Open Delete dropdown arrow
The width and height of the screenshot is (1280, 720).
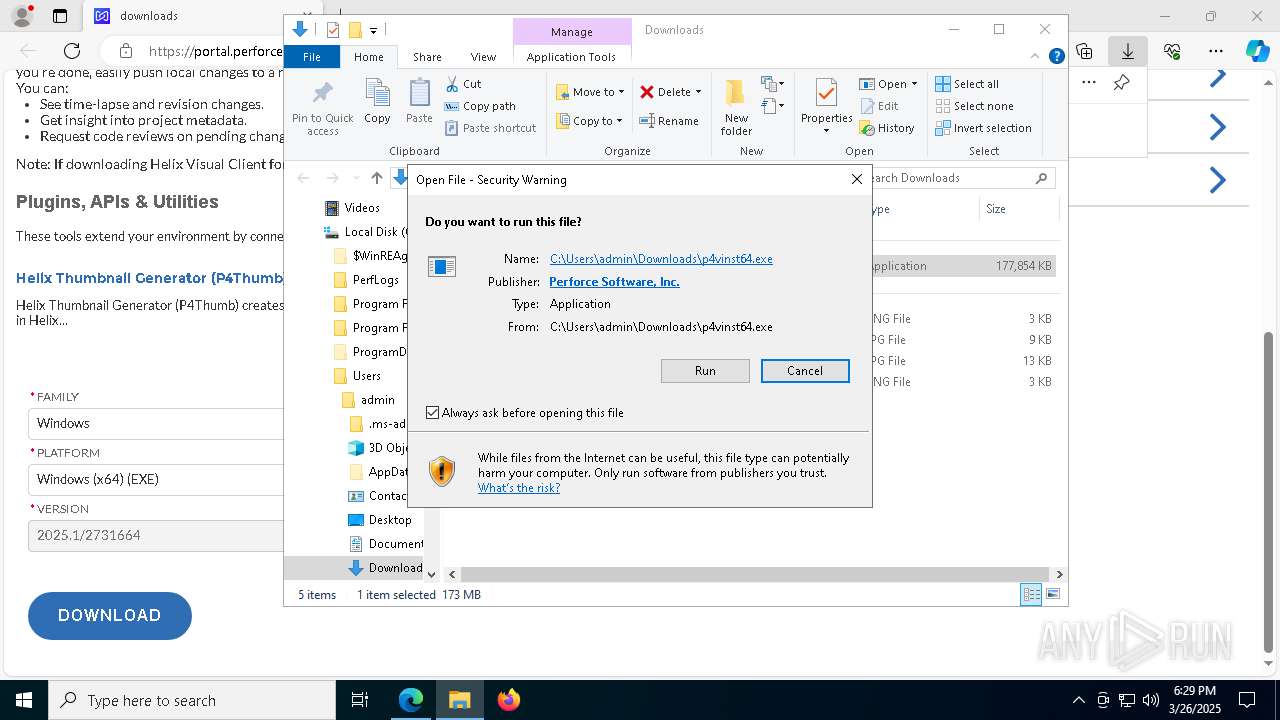698,92
